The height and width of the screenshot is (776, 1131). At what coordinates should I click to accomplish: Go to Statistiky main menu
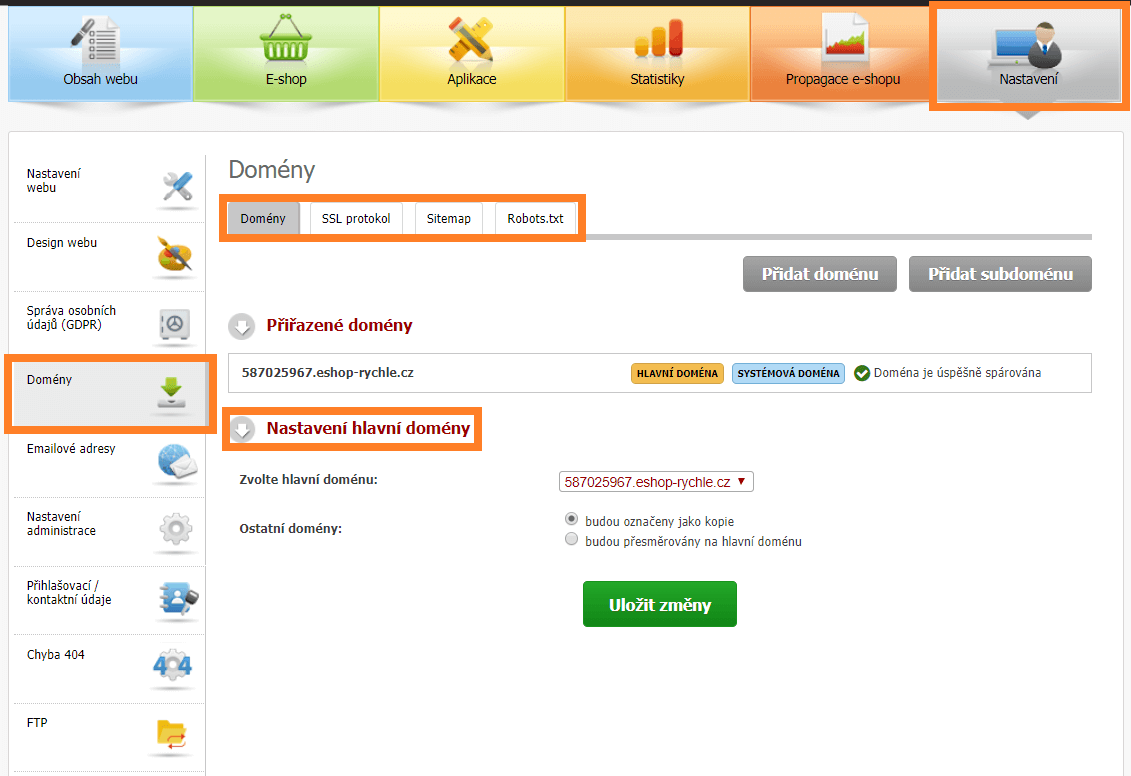657,54
